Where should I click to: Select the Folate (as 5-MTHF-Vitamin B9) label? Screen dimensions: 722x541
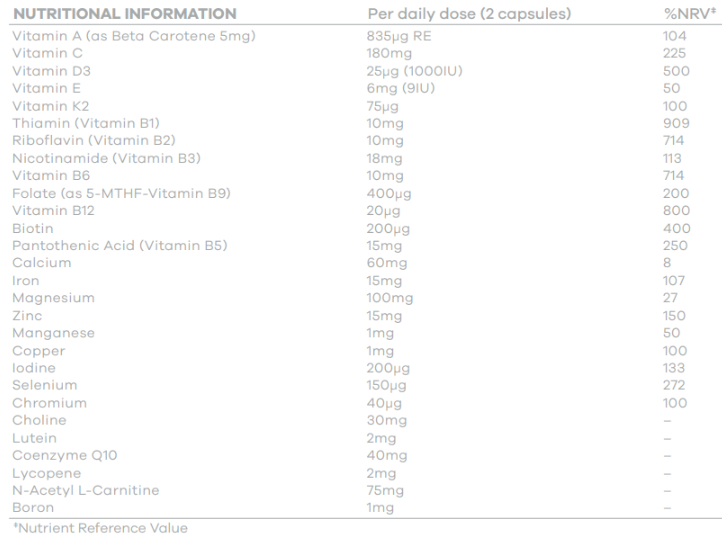pyautogui.click(x=121, y=193)
